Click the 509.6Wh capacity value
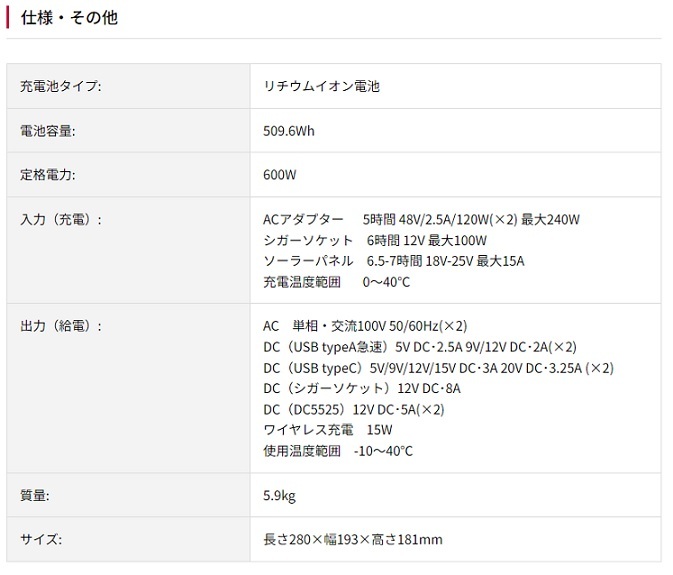 [289, 131]
